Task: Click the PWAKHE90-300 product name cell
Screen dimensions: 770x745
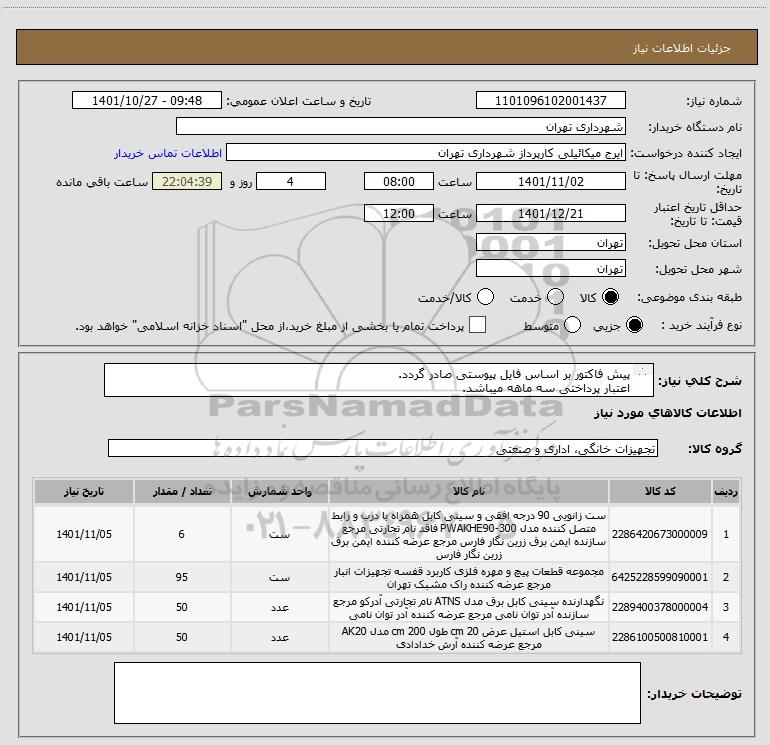Action: click(x=469, y=535)
